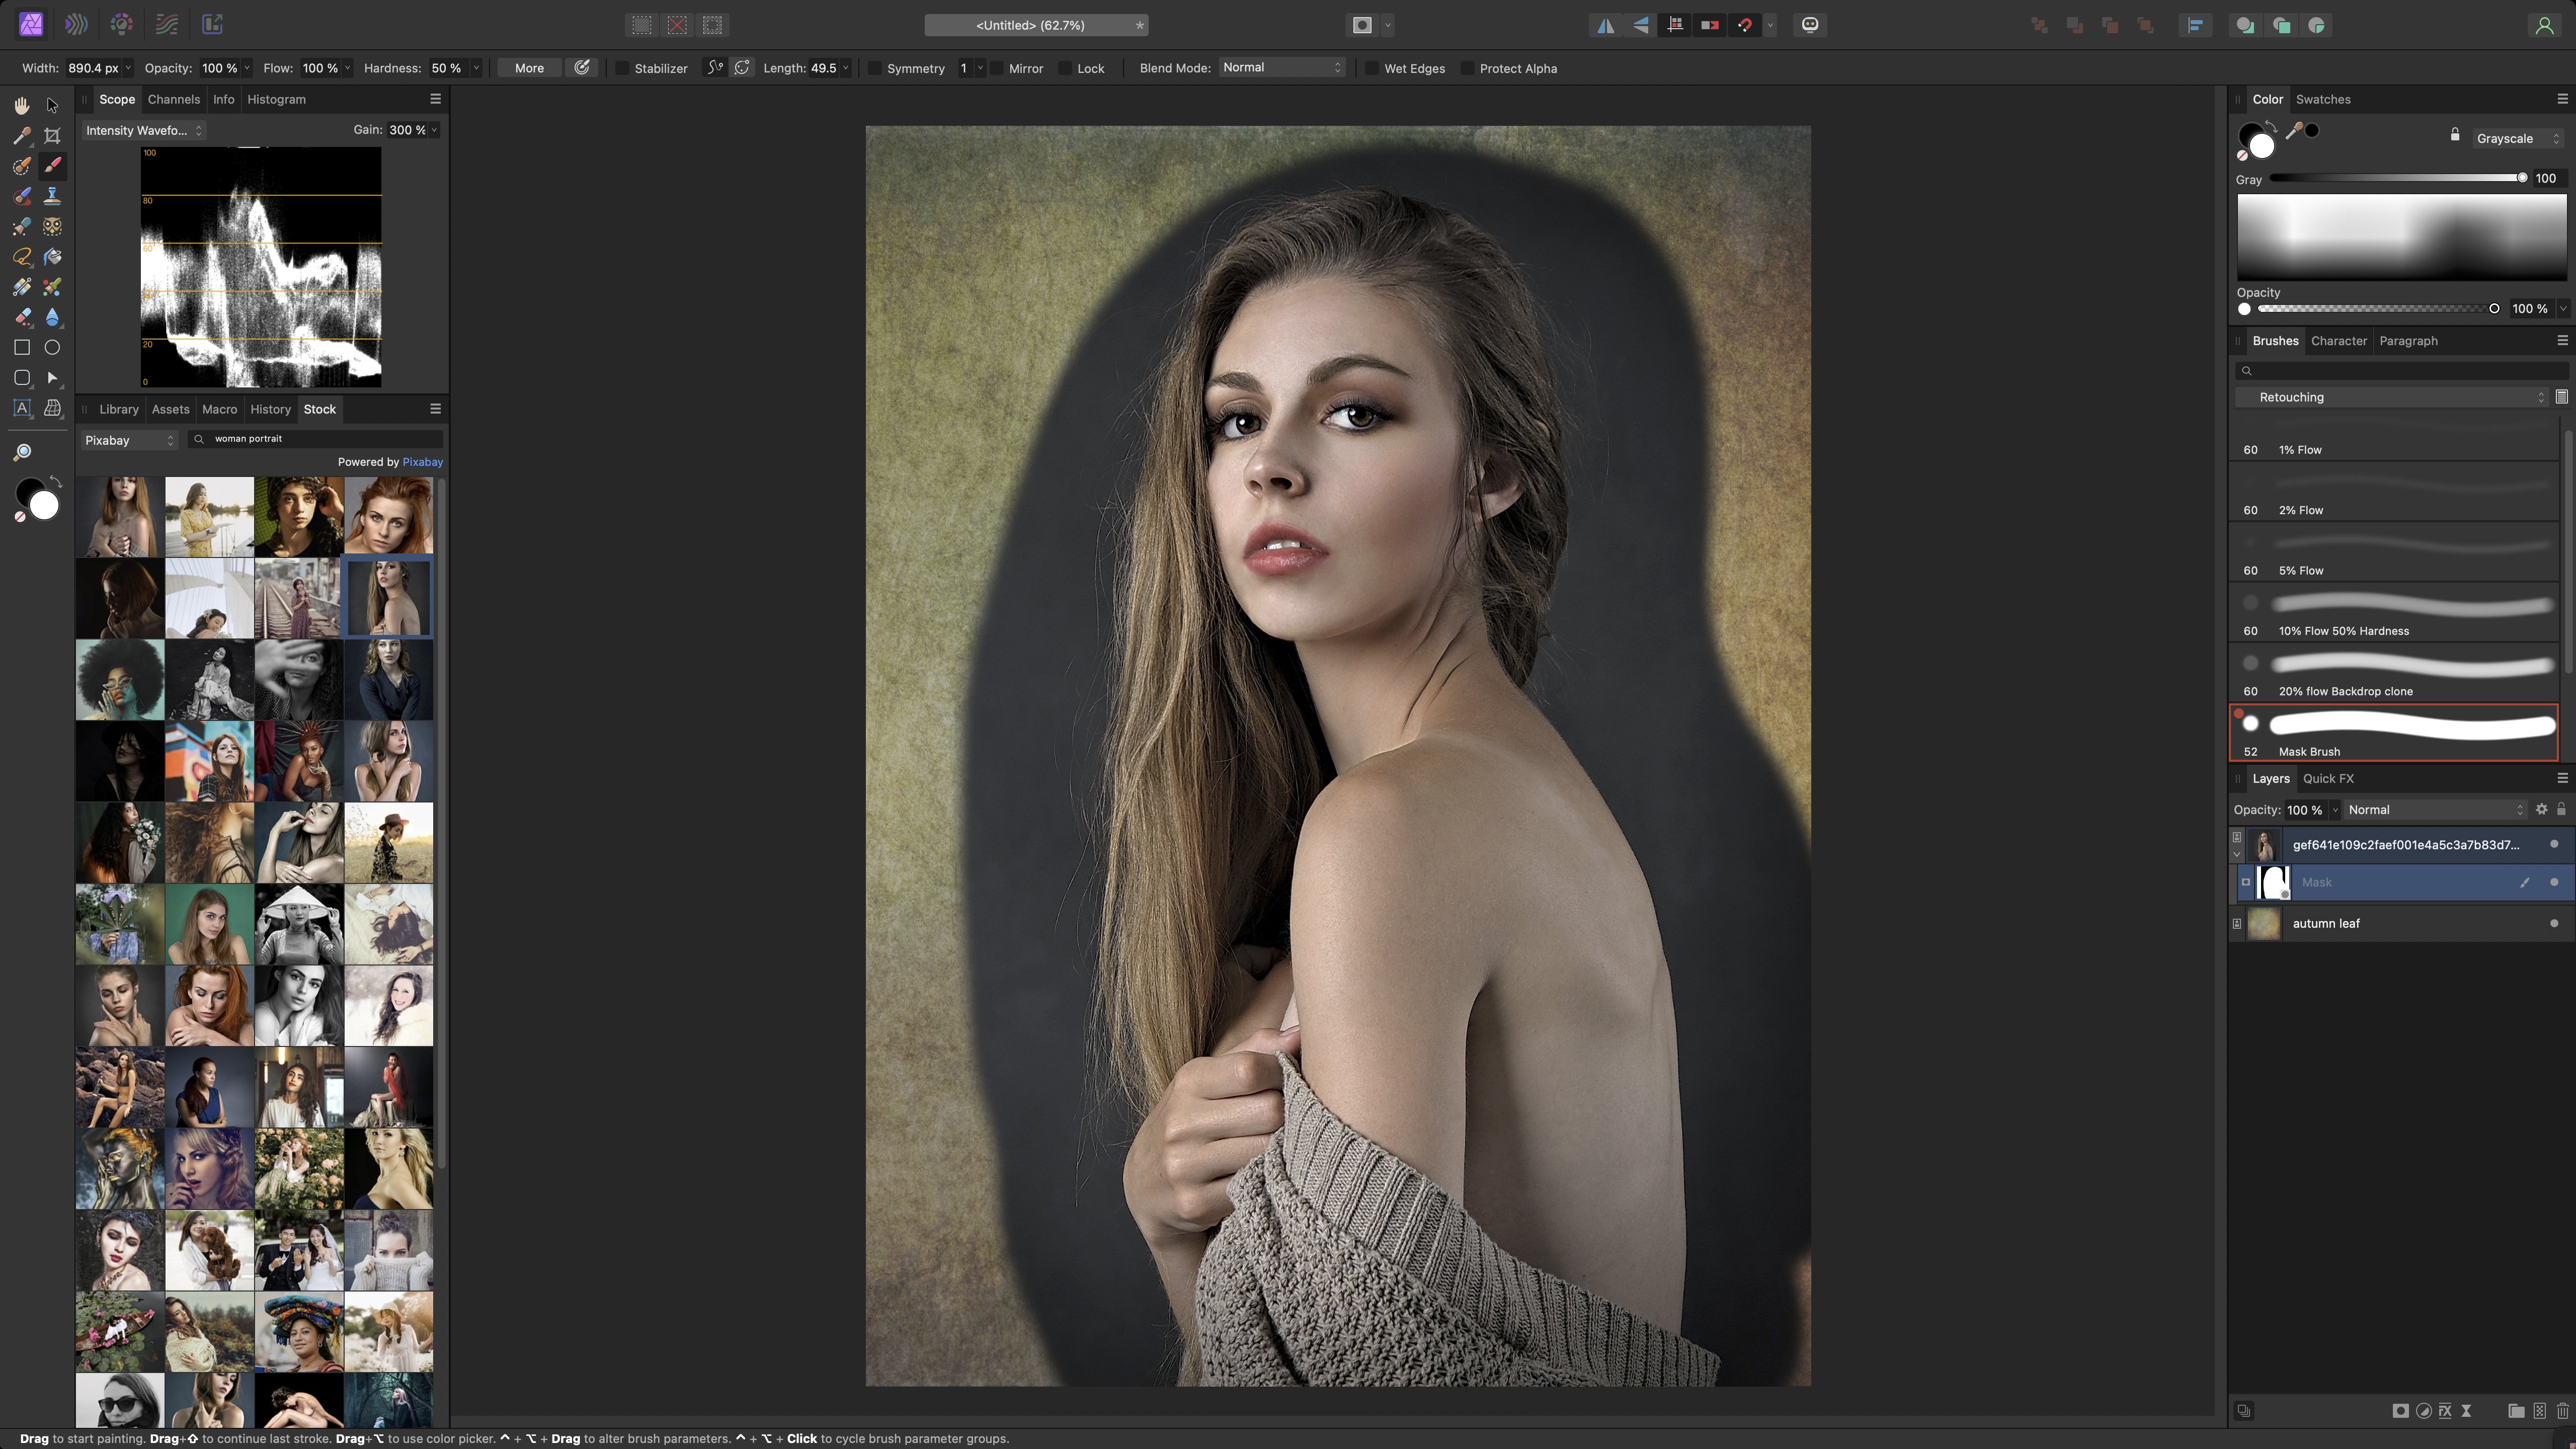Enable the Wet Edges checkbox

pos(1372,68)
